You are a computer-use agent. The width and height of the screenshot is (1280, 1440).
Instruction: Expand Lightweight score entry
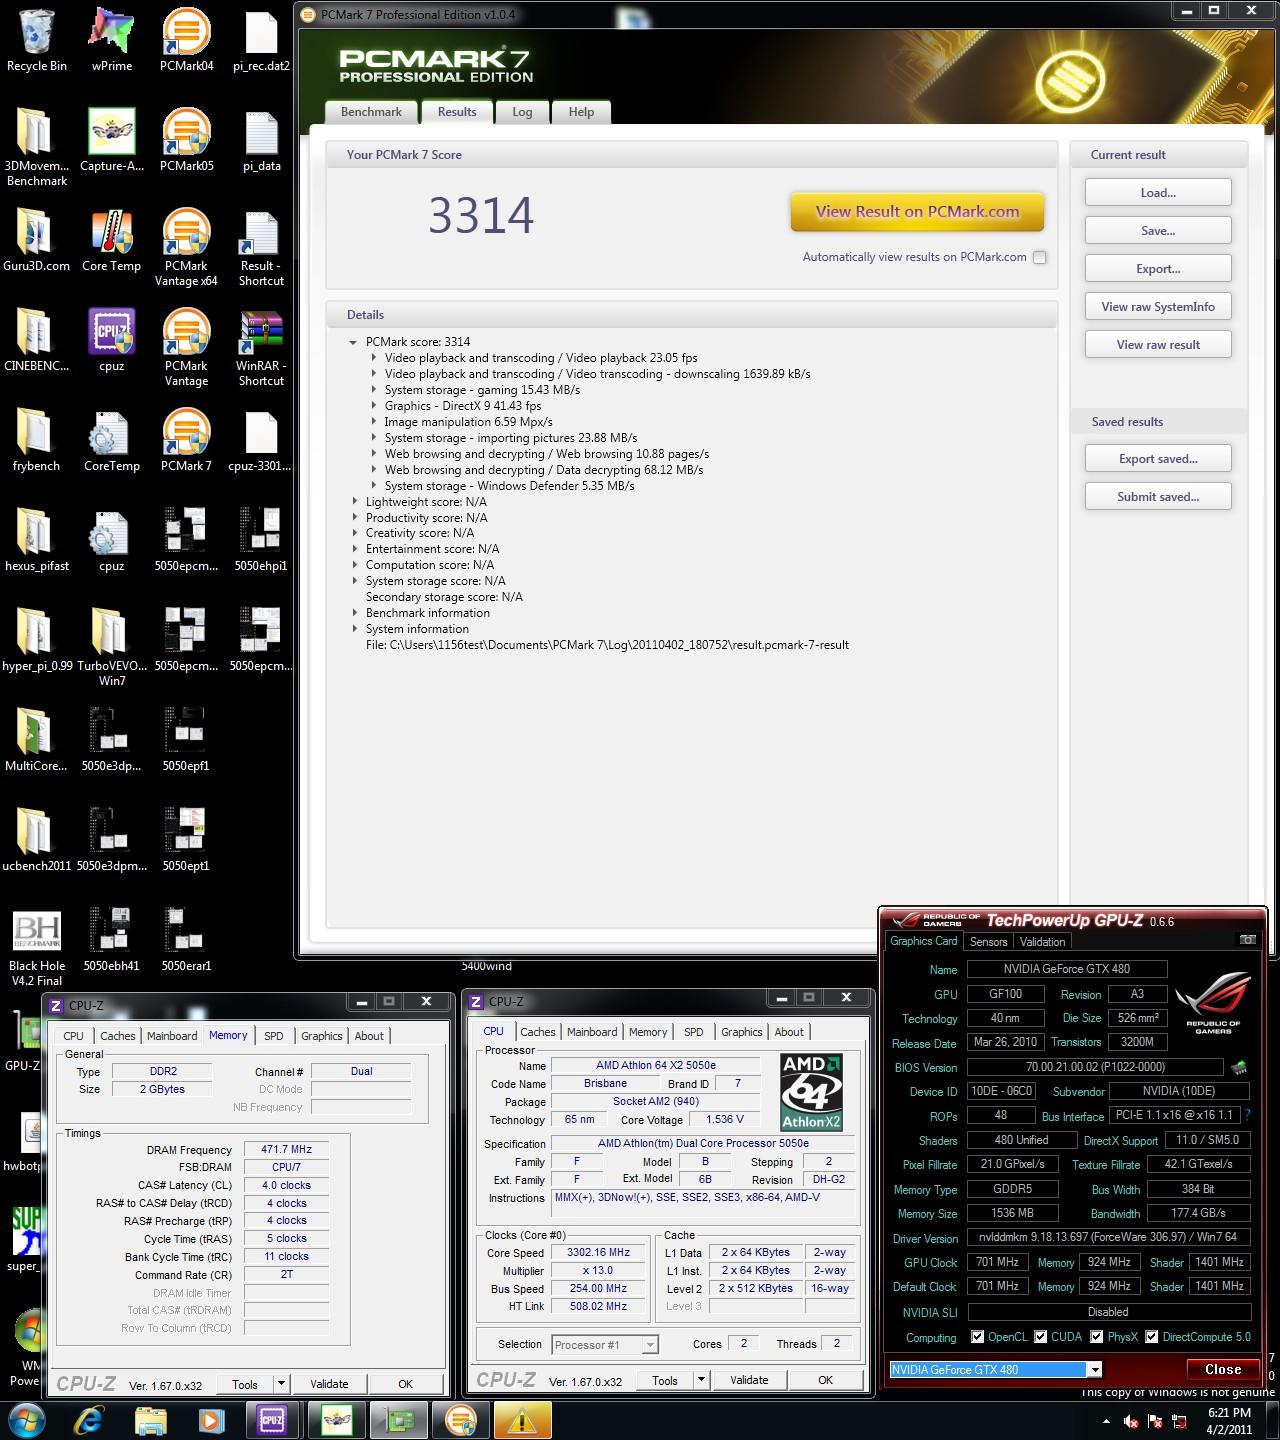(x=354, y=502)
